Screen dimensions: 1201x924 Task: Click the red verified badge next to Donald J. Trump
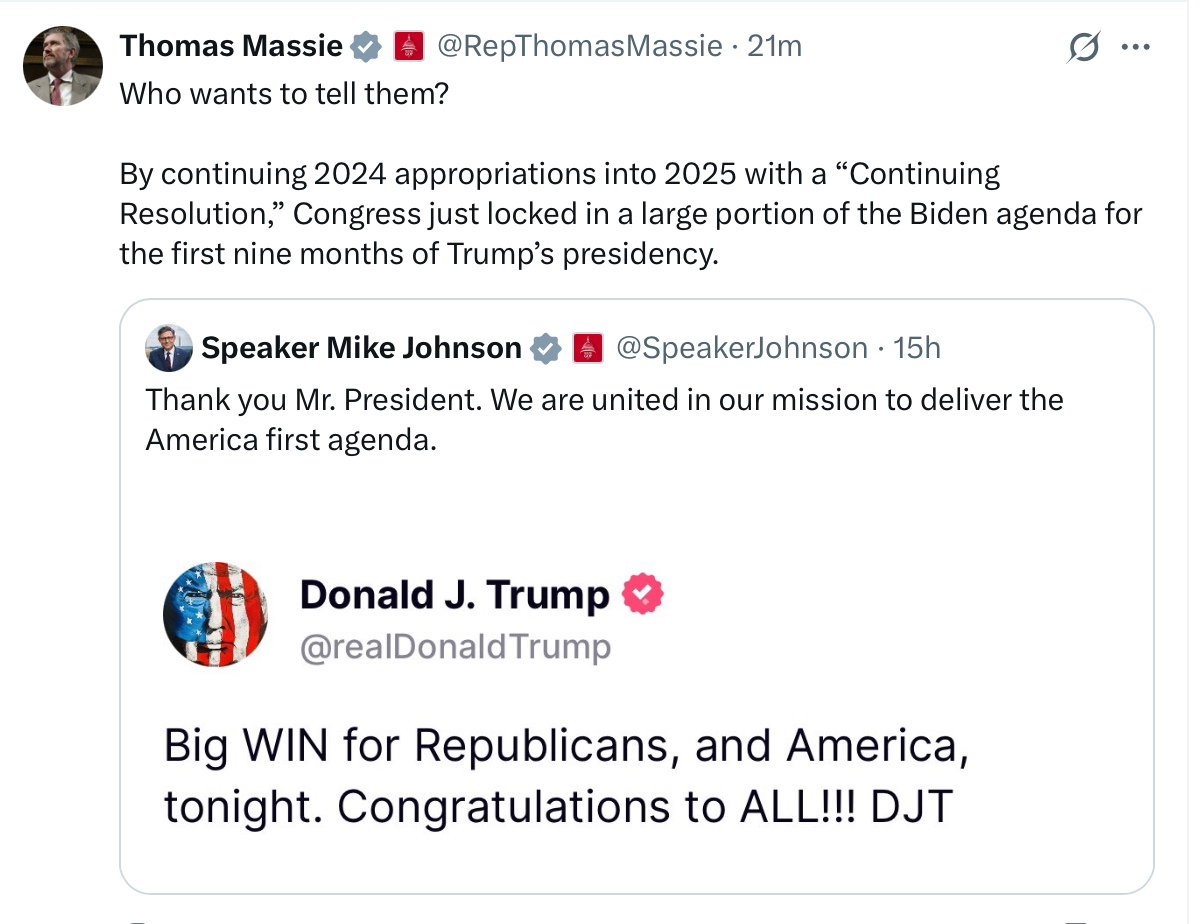(x=643, y=595)
